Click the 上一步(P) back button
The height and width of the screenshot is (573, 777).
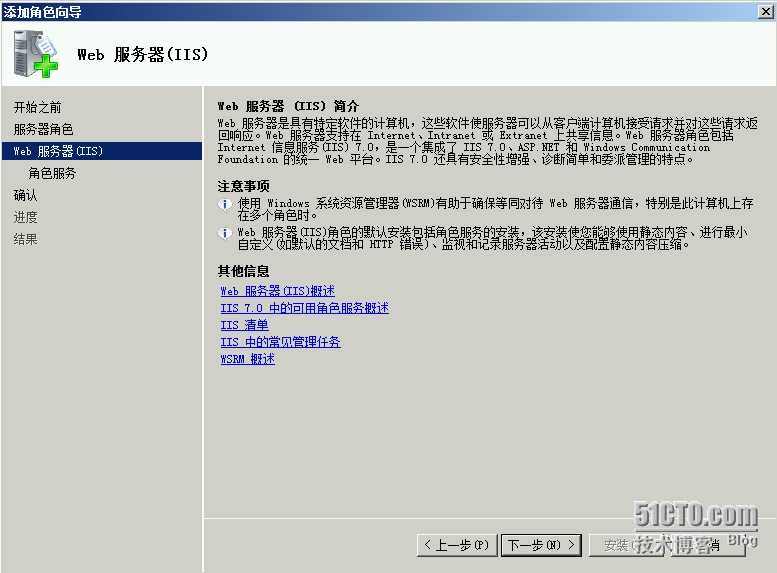click(x=457, y=545)
